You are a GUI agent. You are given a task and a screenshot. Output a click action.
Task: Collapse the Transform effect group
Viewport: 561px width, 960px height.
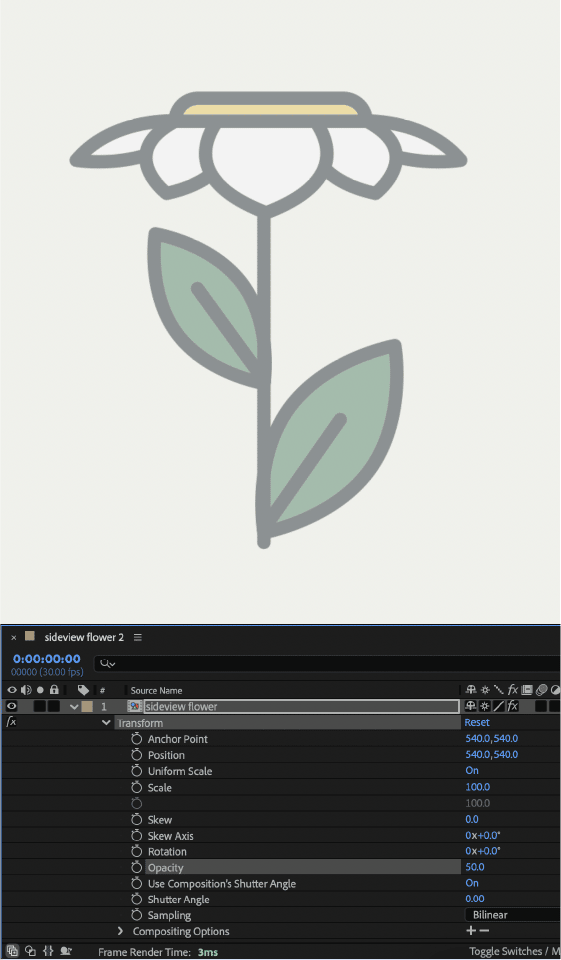[107, 722]
